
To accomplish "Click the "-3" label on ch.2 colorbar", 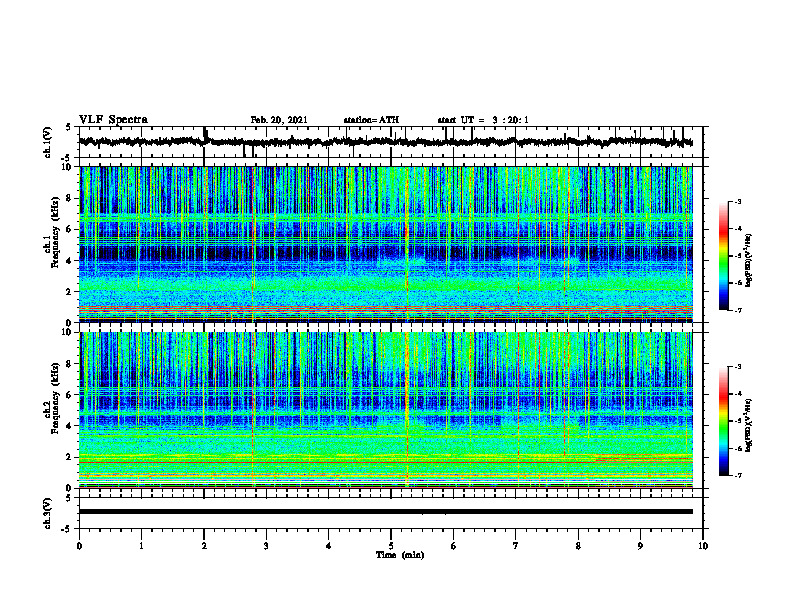I will click(737, 367).
